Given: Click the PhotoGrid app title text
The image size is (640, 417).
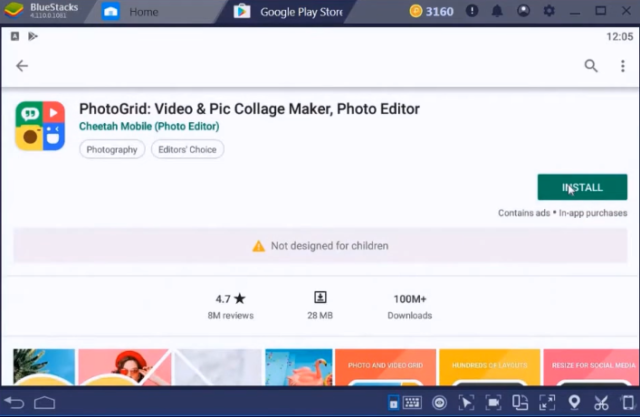Looking at the screenshot, I should pyautogui.click(x=249, y=109).
